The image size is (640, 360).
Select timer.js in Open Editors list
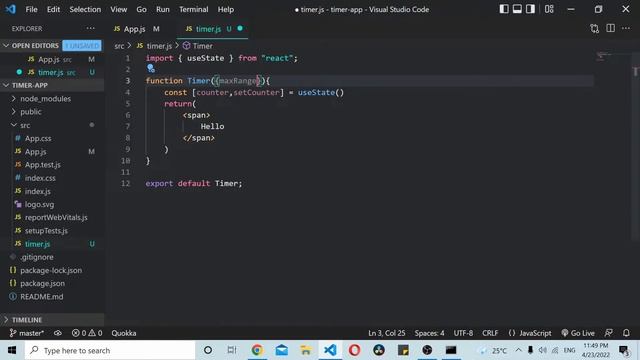point(52,72)
